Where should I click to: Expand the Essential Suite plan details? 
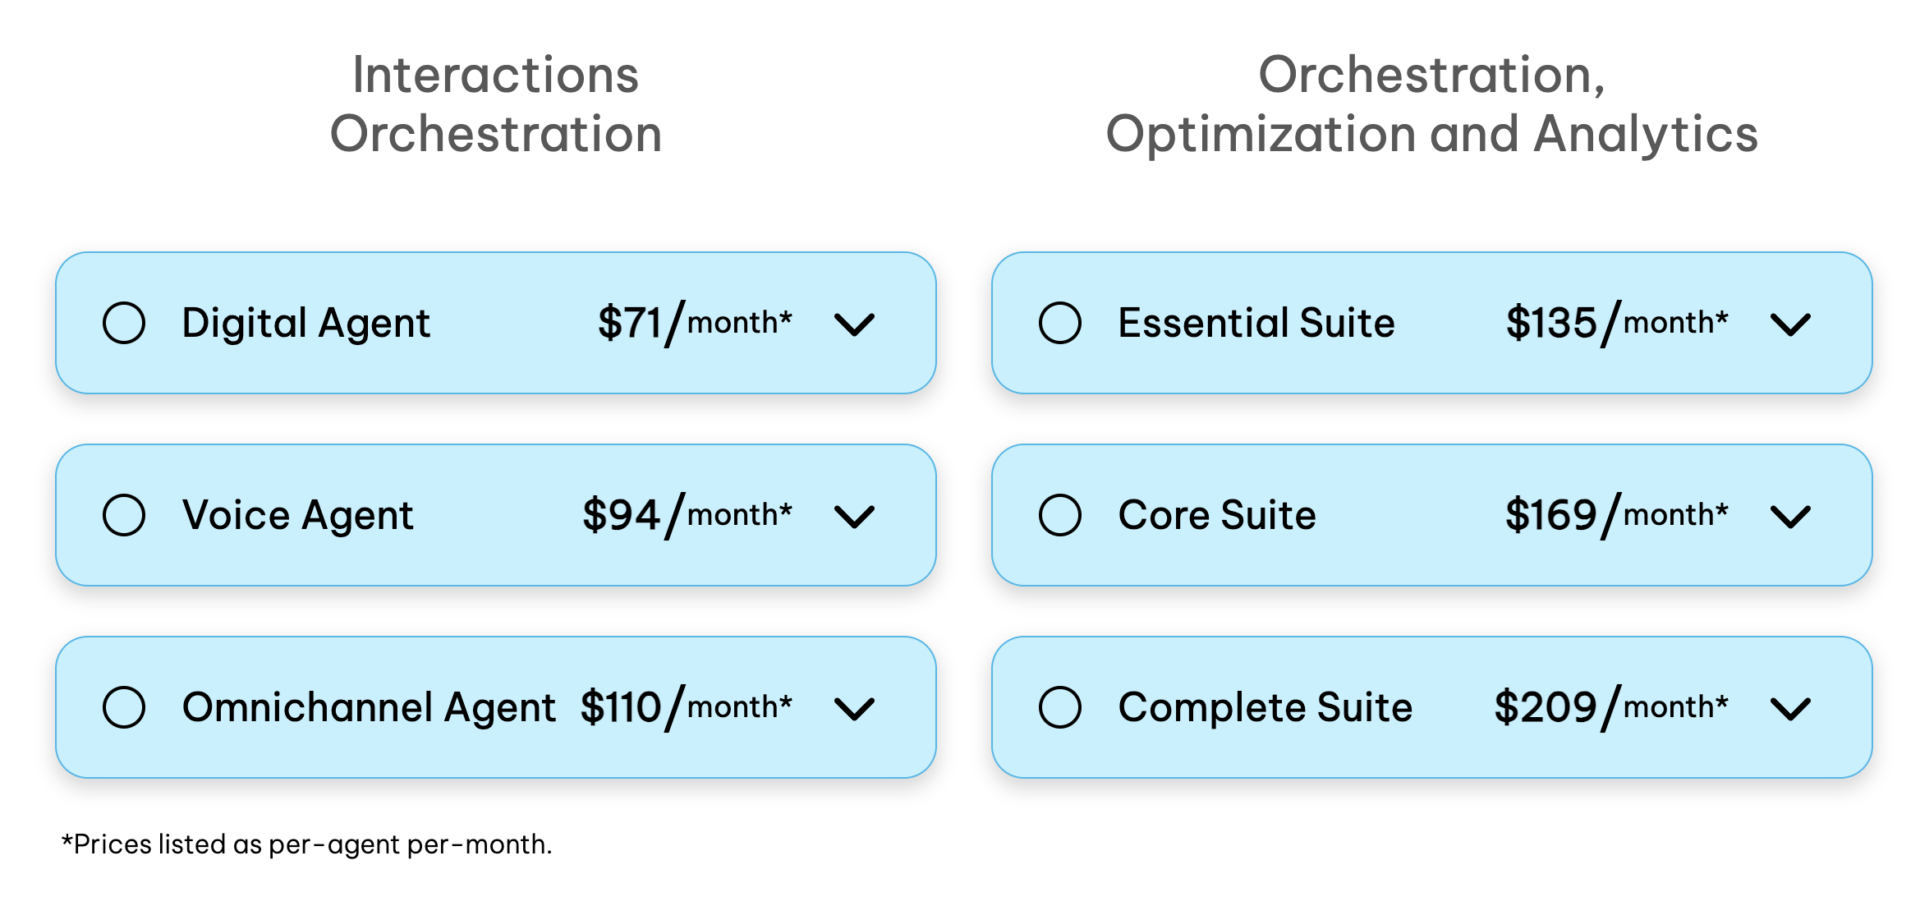click(x=1791, y=322)
